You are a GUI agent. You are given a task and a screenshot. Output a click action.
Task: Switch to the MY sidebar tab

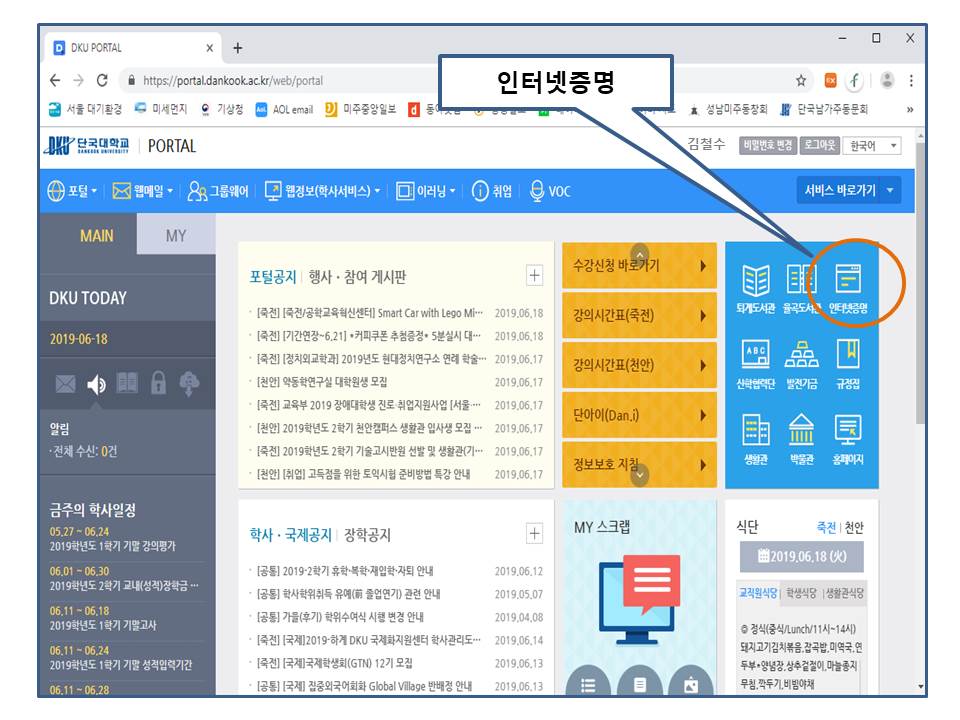point(175,236)
